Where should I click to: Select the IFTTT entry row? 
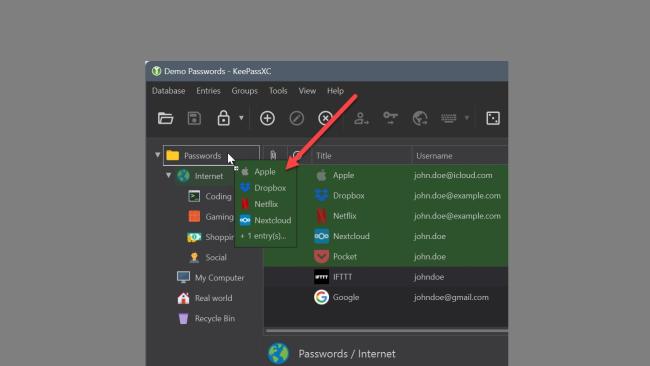pos(386,277)
